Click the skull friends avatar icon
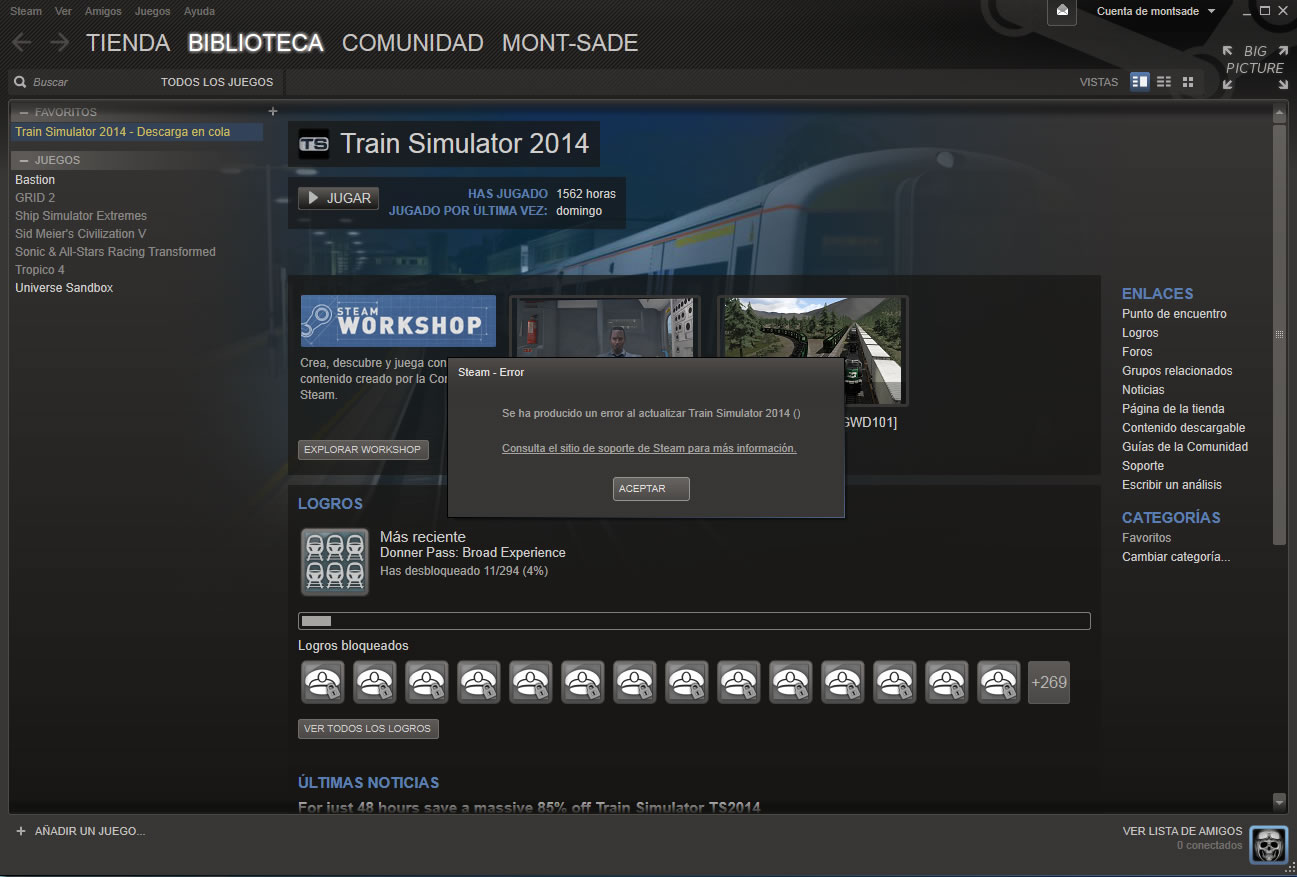 coord(1268,845)
